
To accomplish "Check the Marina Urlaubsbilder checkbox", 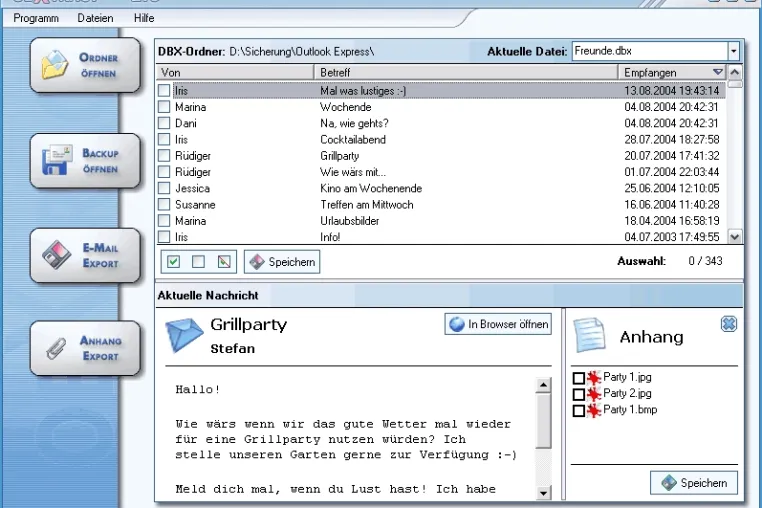I will pyautogui.click(x=164, y=221).
